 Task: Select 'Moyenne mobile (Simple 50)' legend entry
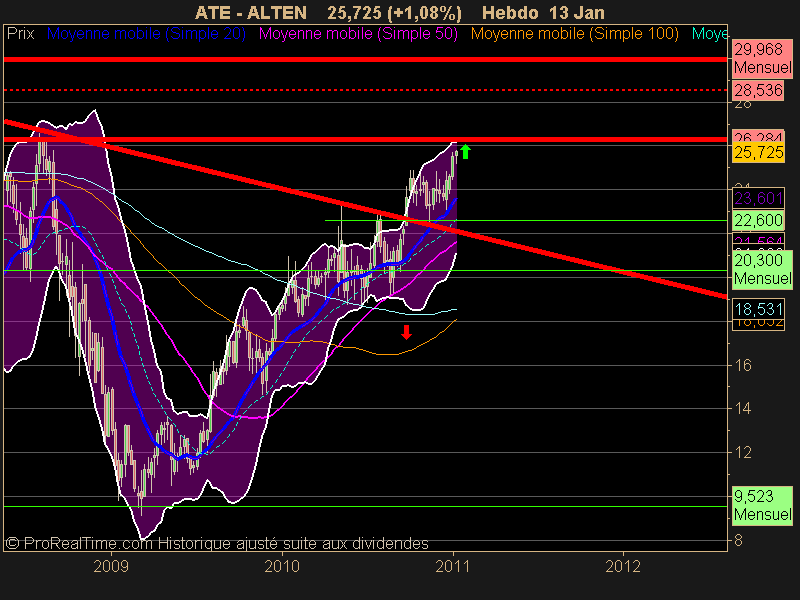tap(358, 34)
